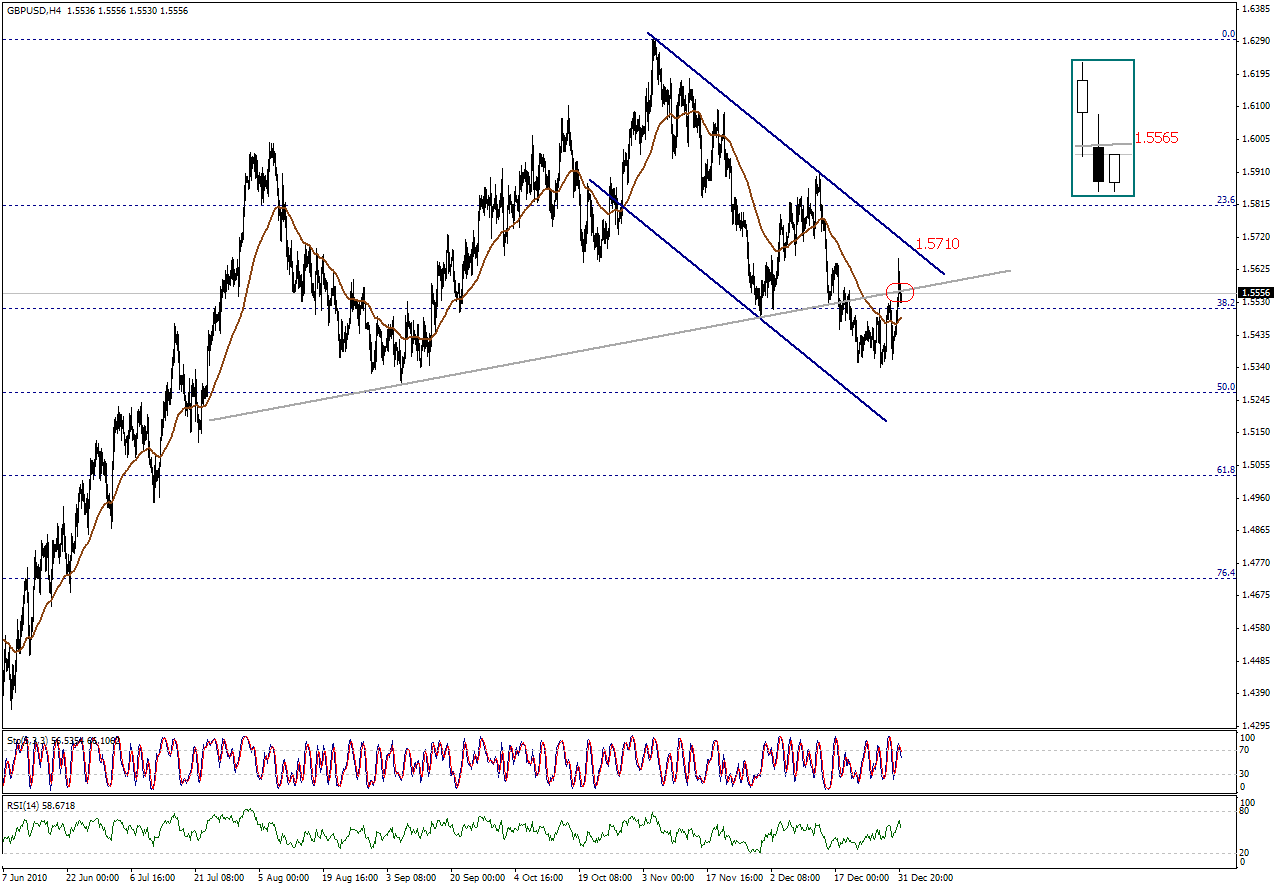The width and height of the screenshot is (1274, 885).
Task: Click the 0.0 Fibonacci level label
Action: pos(1228,34)
